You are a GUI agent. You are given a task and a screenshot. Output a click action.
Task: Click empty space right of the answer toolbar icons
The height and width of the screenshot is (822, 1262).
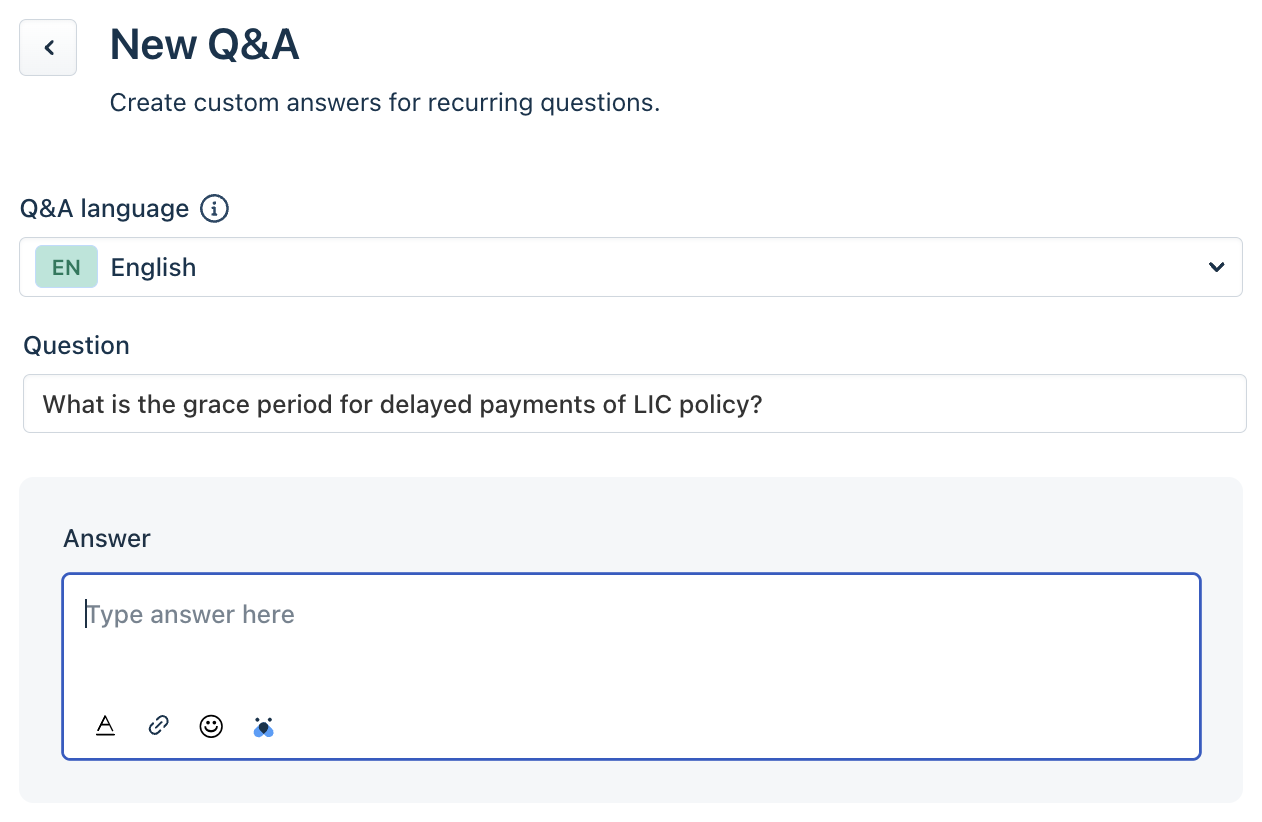click(x=700, y=726)
